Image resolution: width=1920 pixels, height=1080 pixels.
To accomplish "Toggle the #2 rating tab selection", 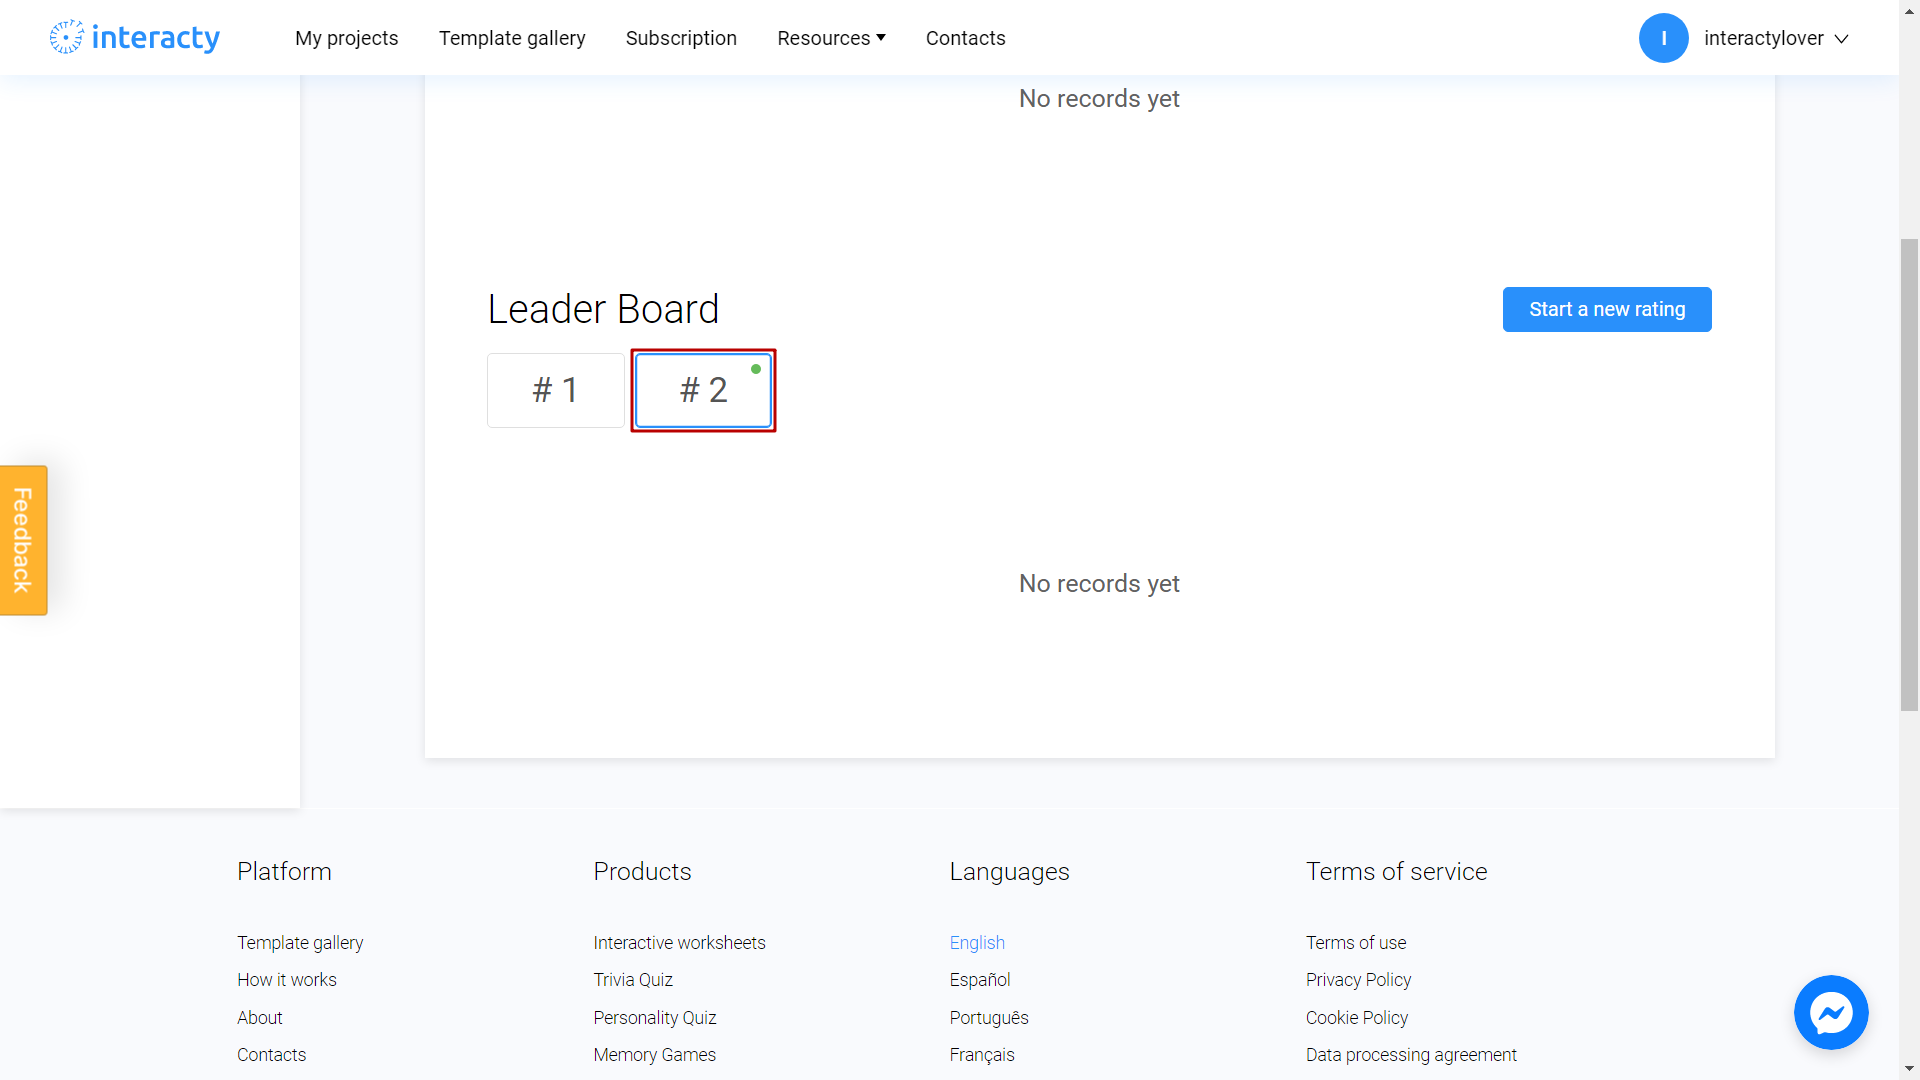I will pos(704,389).
